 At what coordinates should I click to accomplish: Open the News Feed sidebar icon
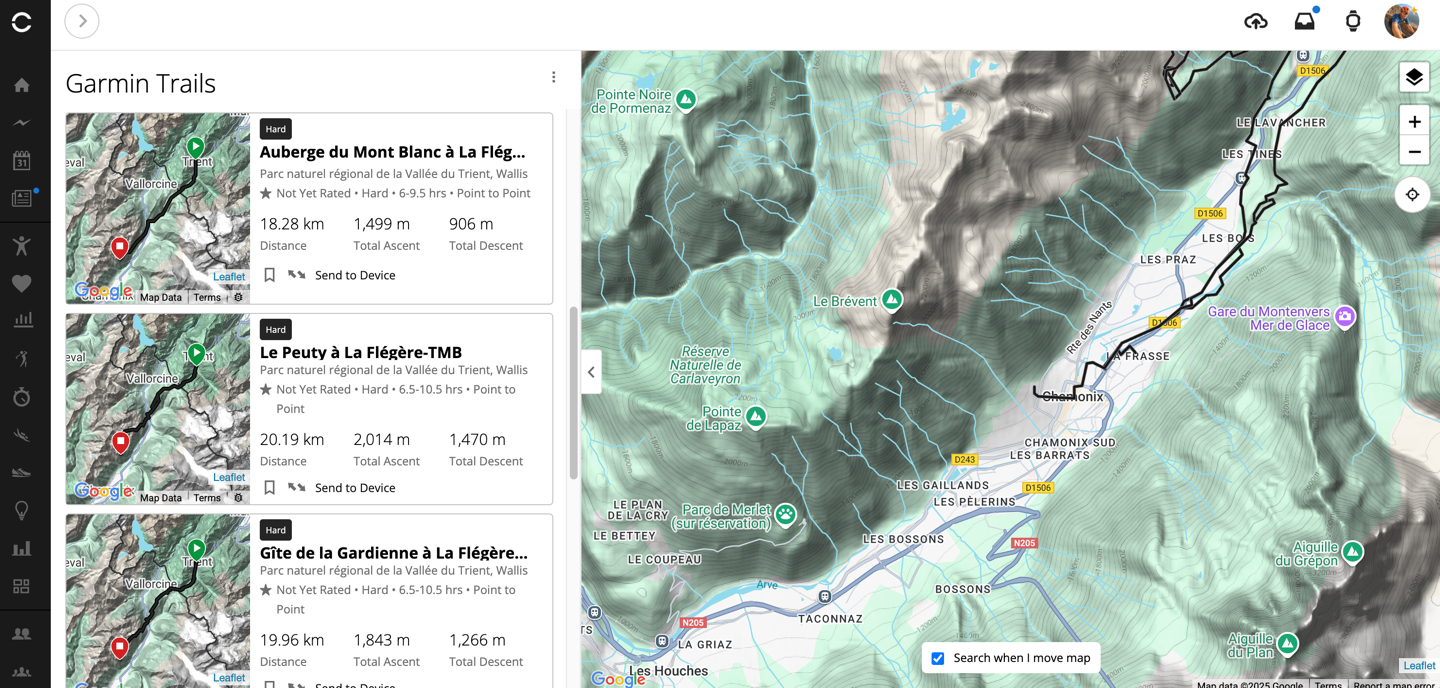22,198
